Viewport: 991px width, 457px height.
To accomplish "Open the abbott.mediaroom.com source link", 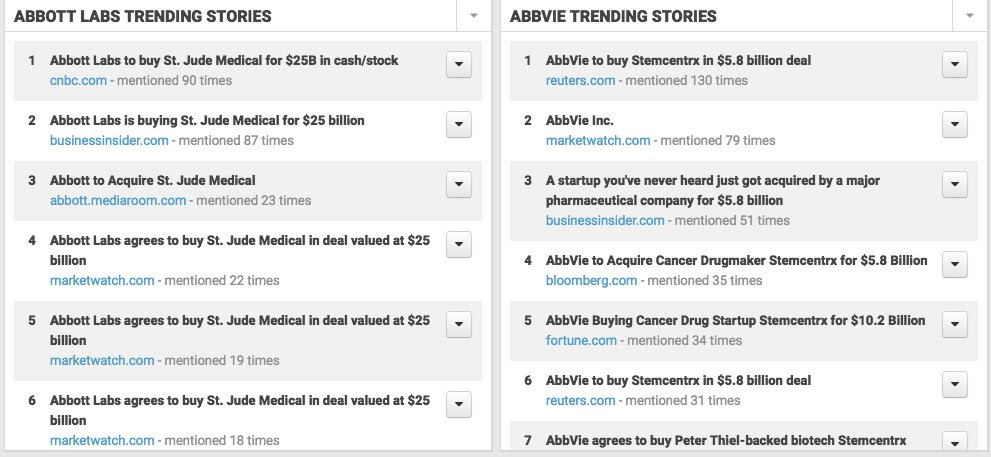I will click(x=118, y=200).
